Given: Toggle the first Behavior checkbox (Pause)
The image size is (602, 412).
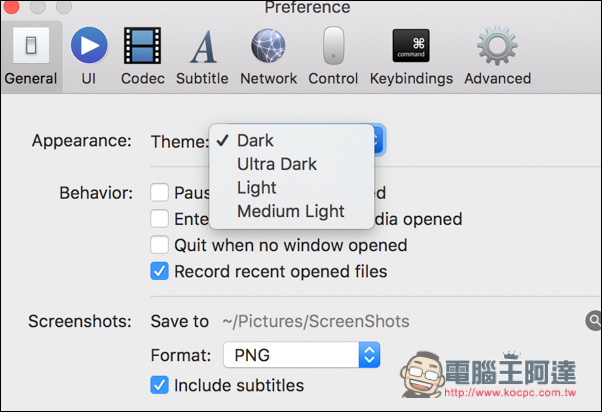Looking at the screenshot, I should tap(159, 192).
